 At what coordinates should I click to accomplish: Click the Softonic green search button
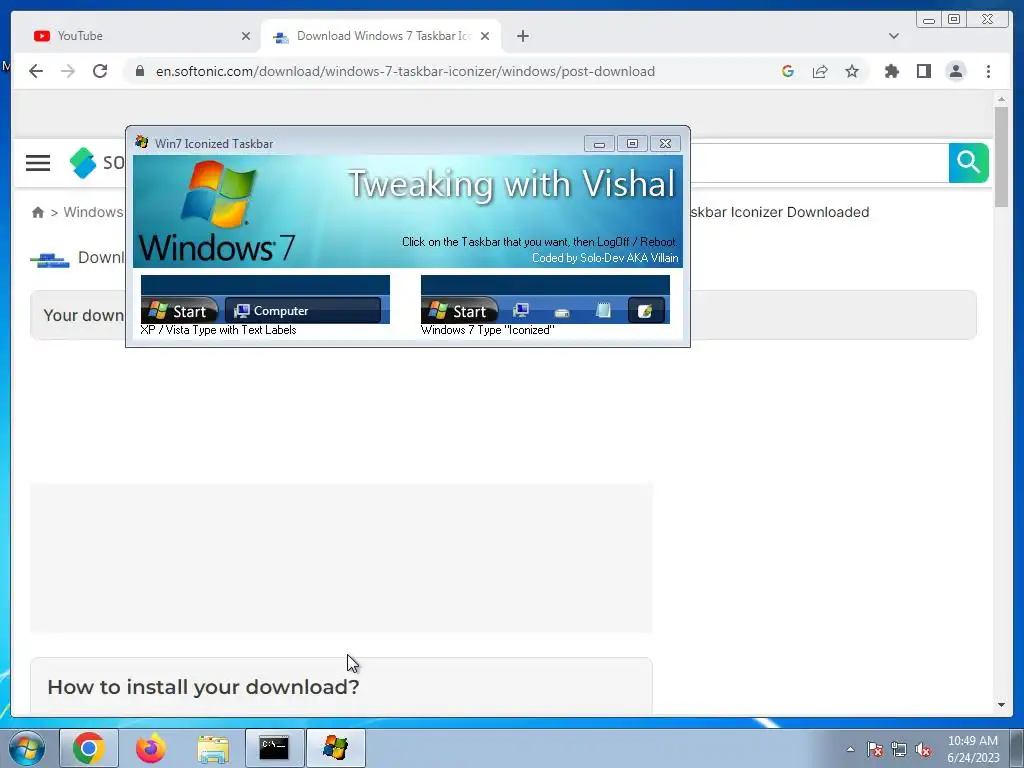point(968,163)
